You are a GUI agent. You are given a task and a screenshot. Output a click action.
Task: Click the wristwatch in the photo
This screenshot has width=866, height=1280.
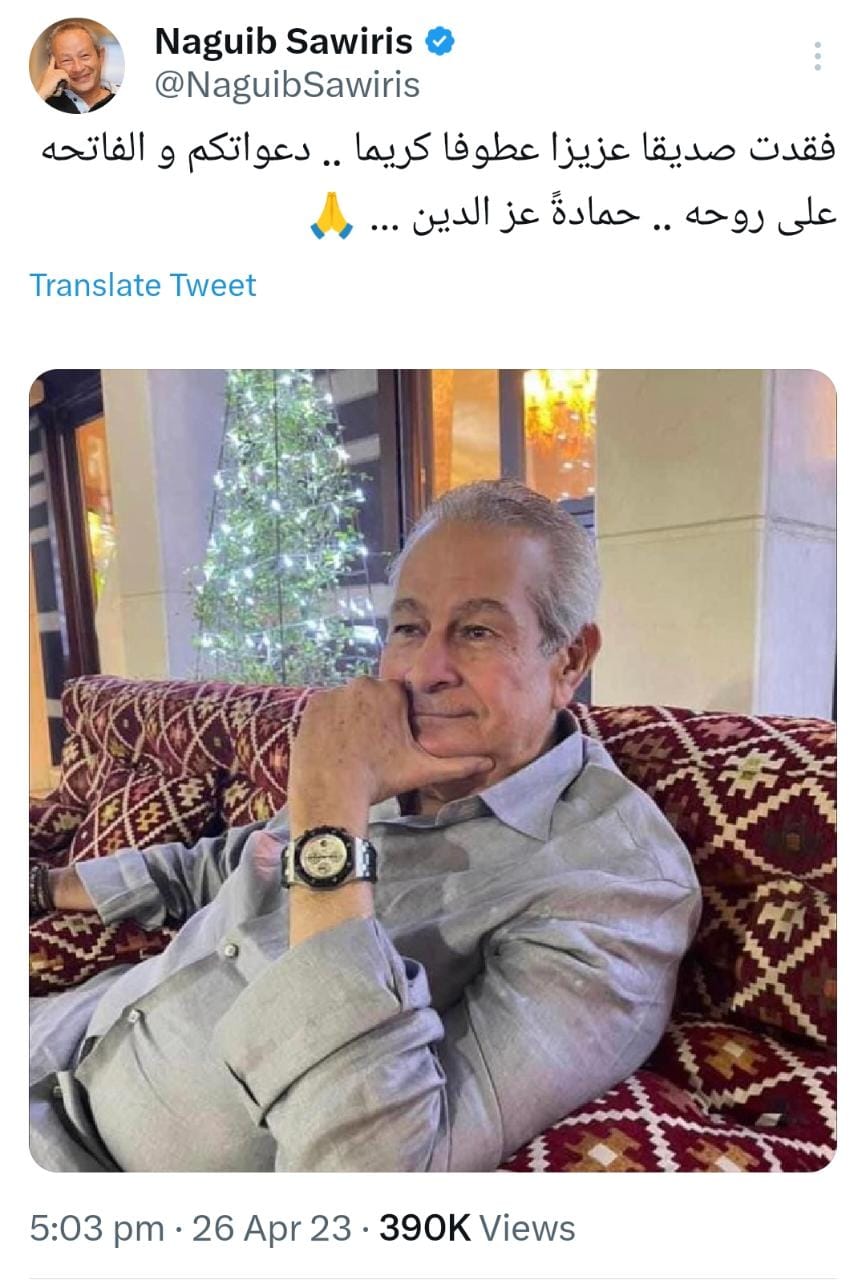329,856
